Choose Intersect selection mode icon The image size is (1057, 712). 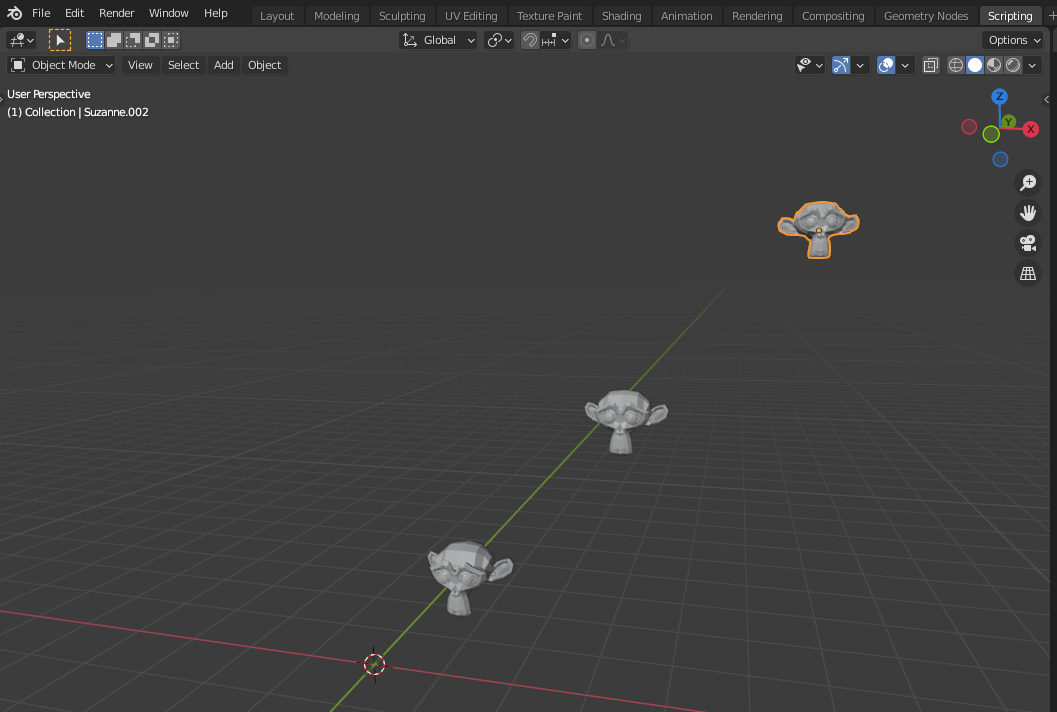(171, 40)
